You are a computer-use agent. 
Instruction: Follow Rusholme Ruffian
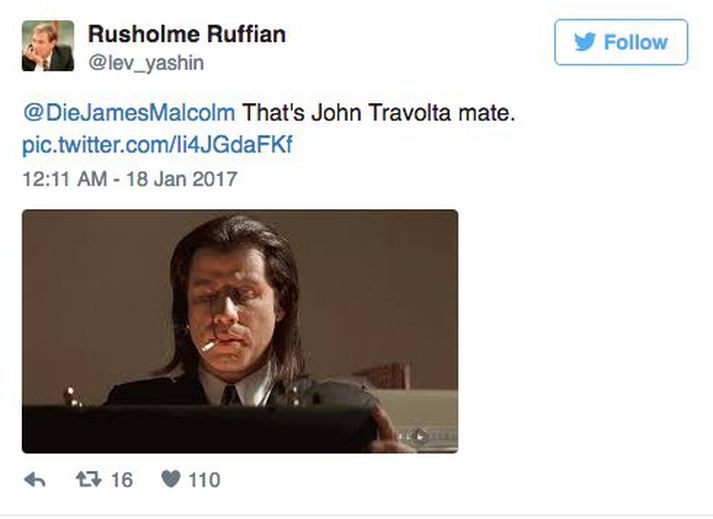621,42
